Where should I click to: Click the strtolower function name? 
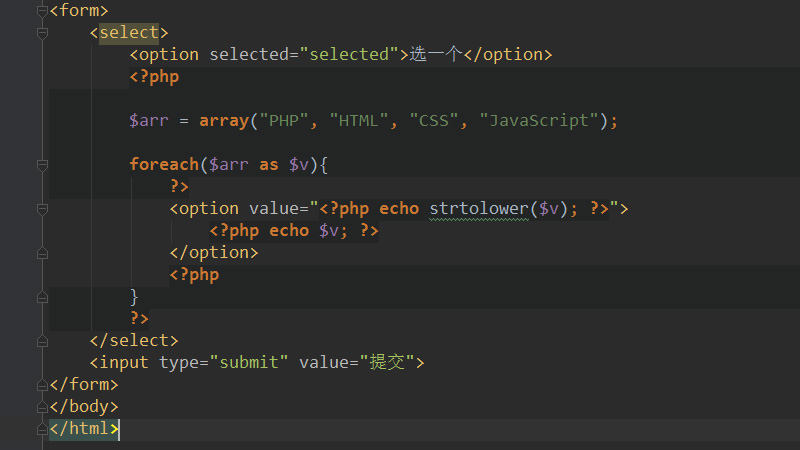point(479,208)
